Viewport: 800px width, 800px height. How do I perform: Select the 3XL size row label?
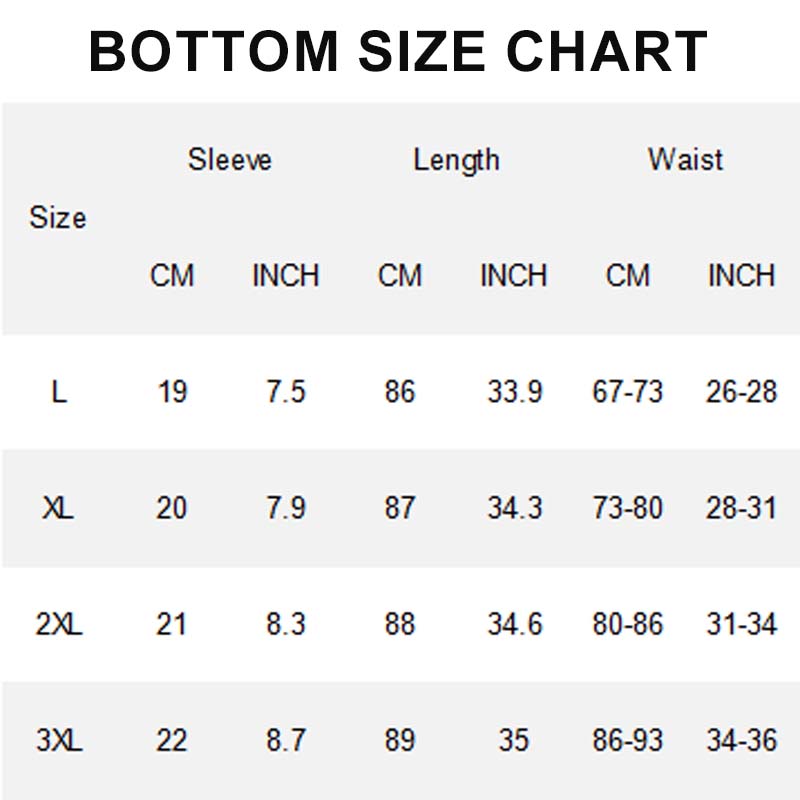click(59, 741)
